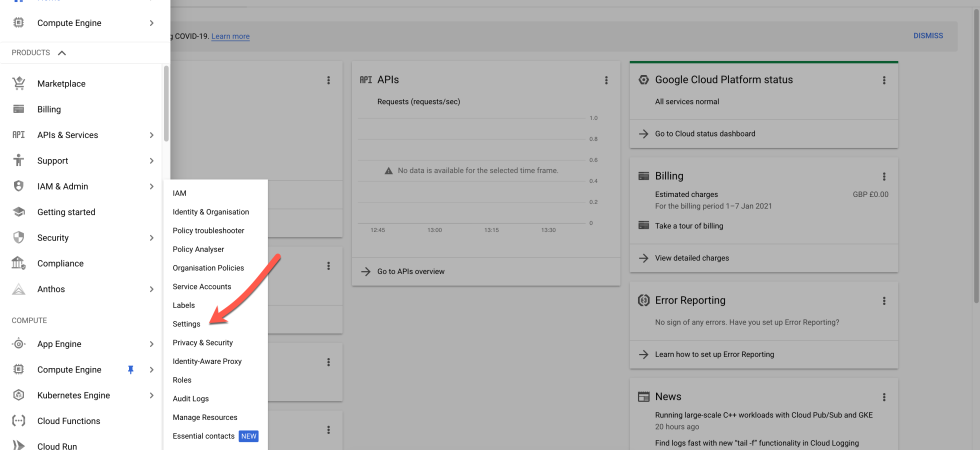Select Settings in the IAM & Admin submenu
The height and width of the screenshot is (450, 980).
coord(186,324)
